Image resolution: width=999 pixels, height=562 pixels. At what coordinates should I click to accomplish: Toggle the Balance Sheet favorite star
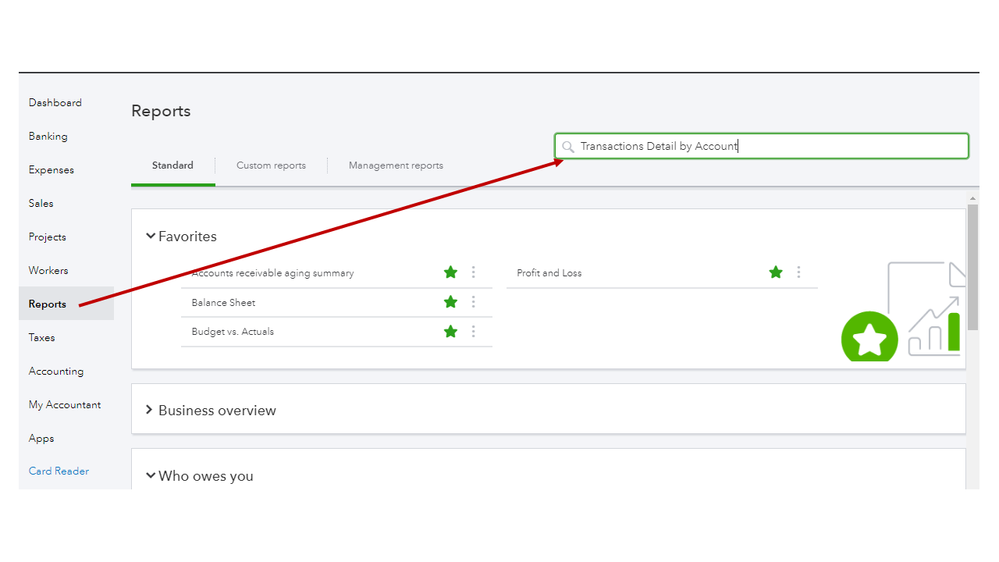[x=451, y=302]
